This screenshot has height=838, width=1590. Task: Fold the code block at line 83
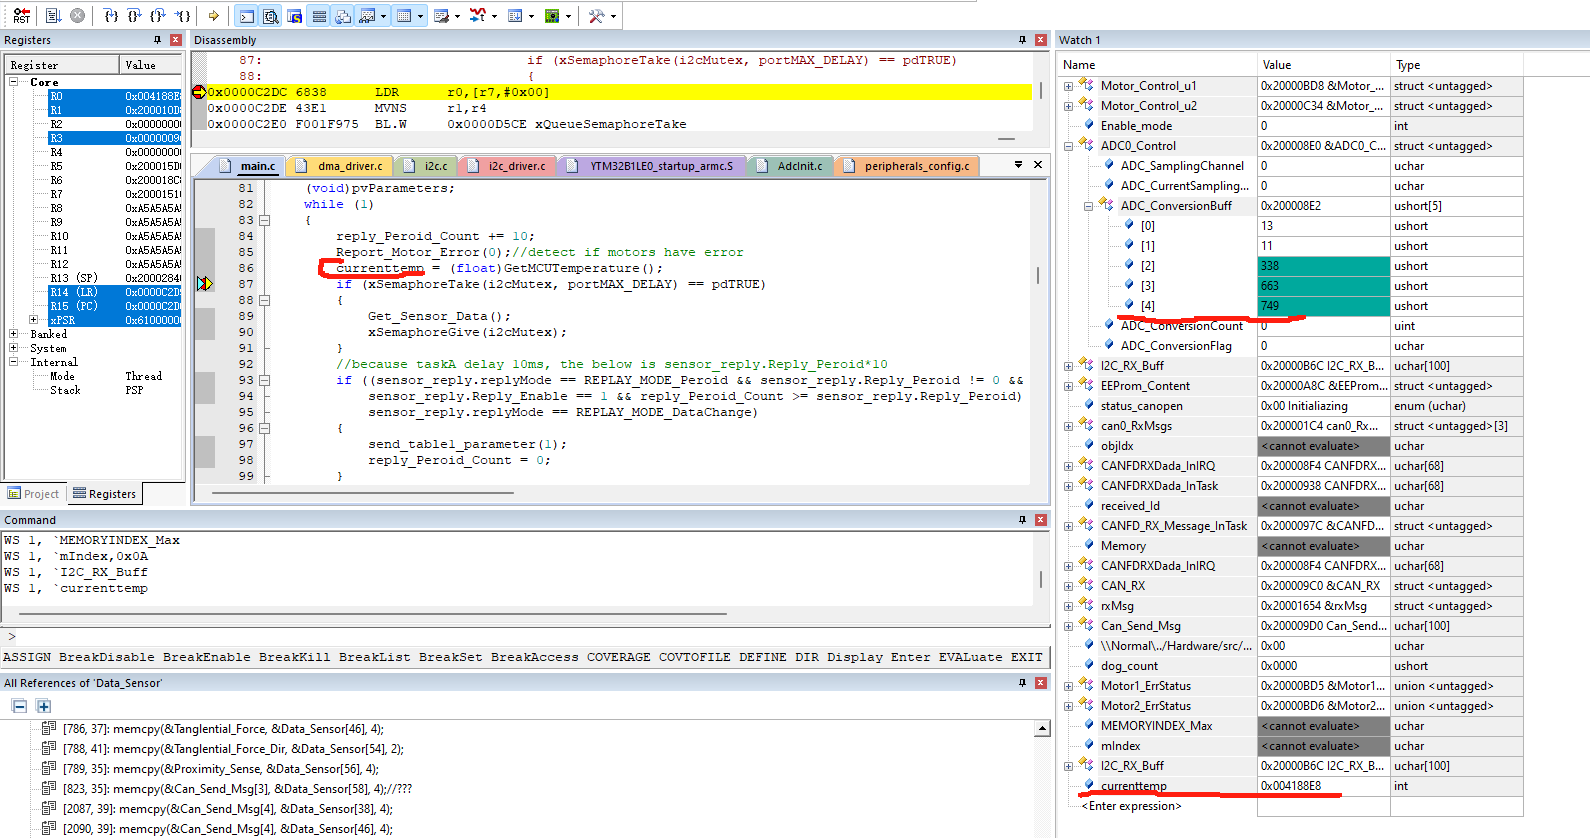tap(265, 220)
